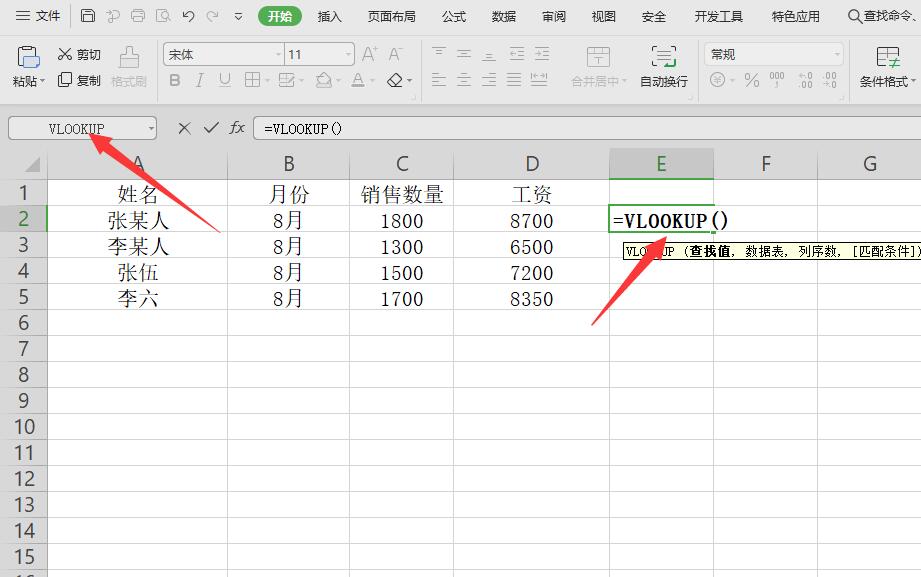Click the fx insert function icon
The image size is (921, 577).
pos(236,128)
